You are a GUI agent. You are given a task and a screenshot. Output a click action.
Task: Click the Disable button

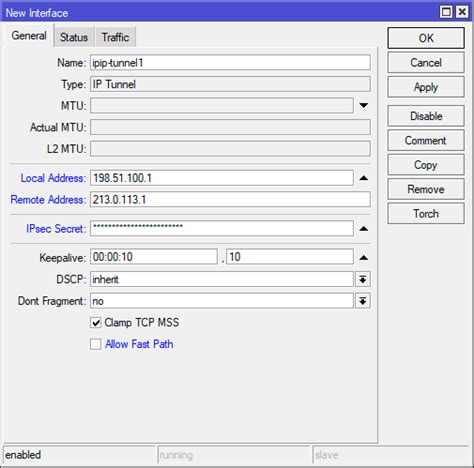click(426, 116)
